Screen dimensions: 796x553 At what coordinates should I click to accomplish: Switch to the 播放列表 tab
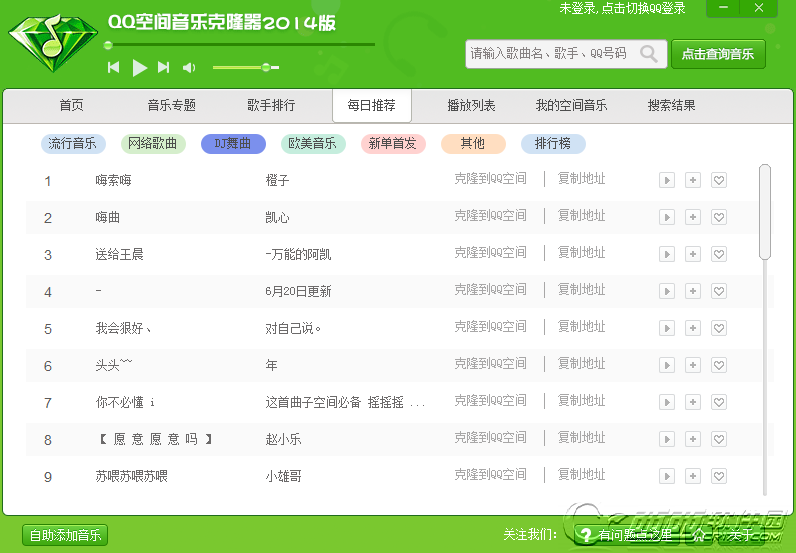(x=471, y=105)
